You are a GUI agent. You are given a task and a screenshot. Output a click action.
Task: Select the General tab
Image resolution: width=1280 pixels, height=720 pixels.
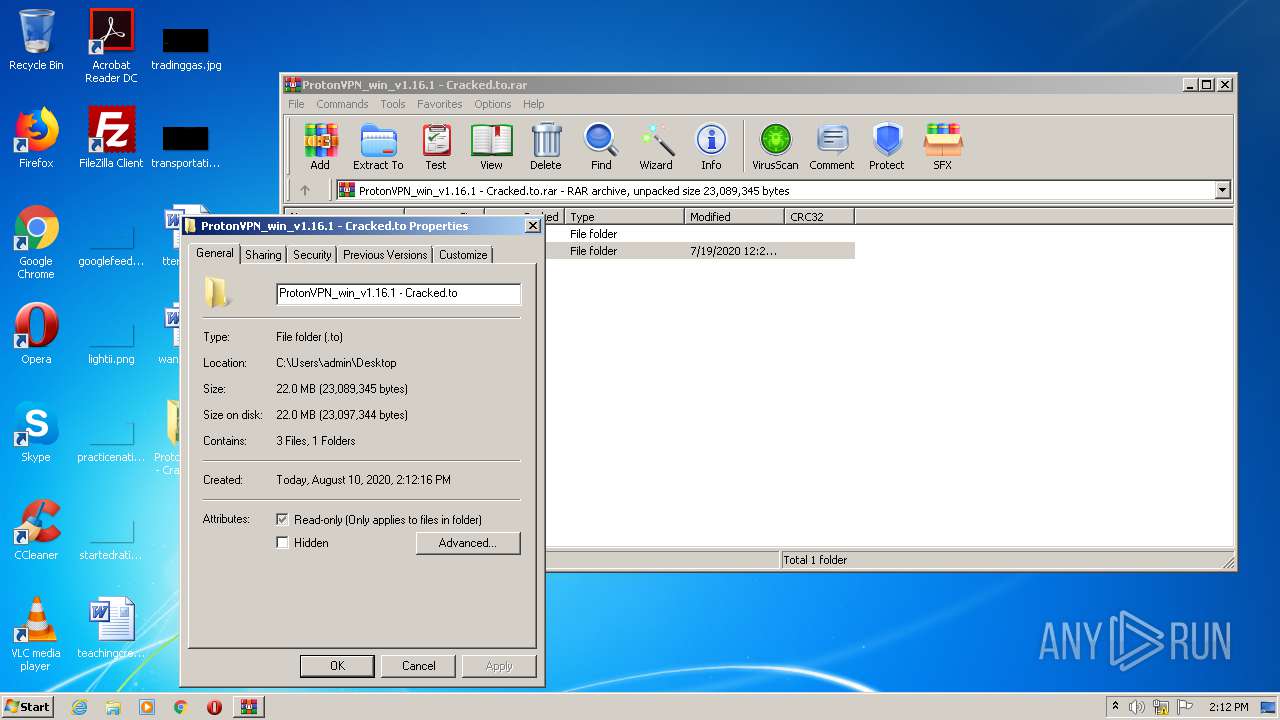coord(215,253)
